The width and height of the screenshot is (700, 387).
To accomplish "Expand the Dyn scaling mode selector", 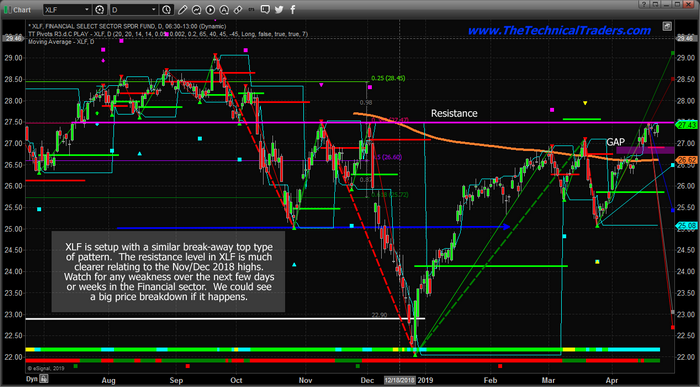I will (31, 379).
